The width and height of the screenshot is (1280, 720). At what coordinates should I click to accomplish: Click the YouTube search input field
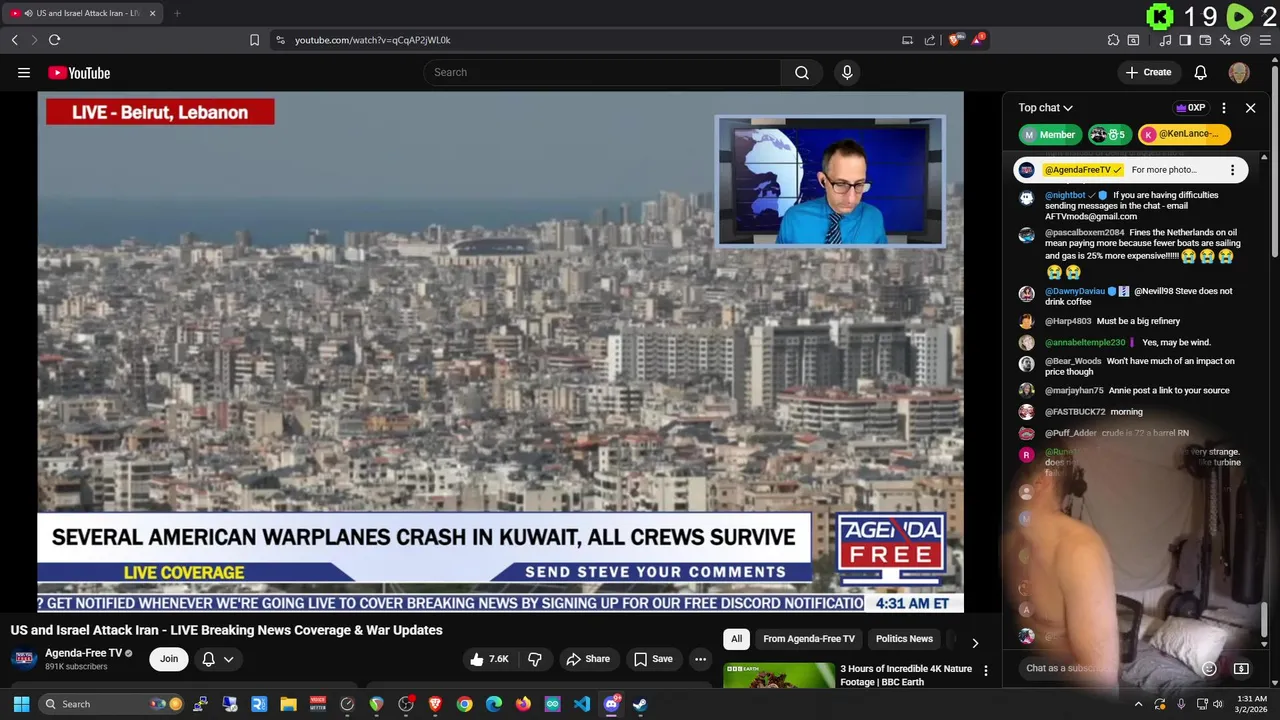[602, 72]
